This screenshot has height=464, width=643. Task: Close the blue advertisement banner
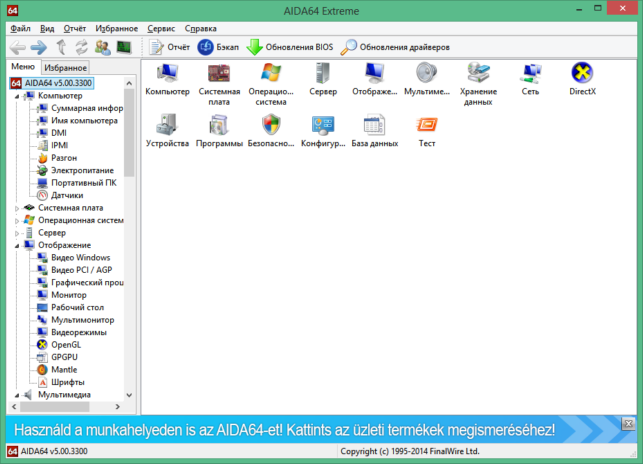[x=628, y=424]
